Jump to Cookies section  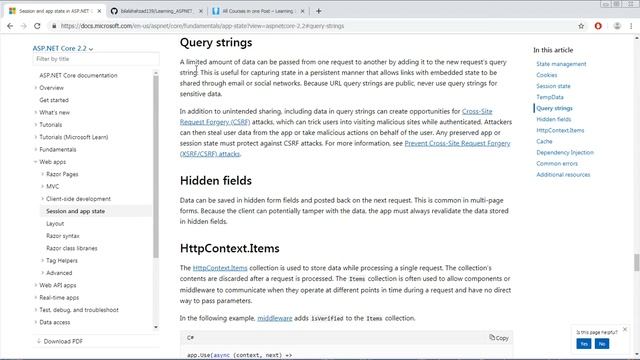pyautogui.click(x=547, y=75)
